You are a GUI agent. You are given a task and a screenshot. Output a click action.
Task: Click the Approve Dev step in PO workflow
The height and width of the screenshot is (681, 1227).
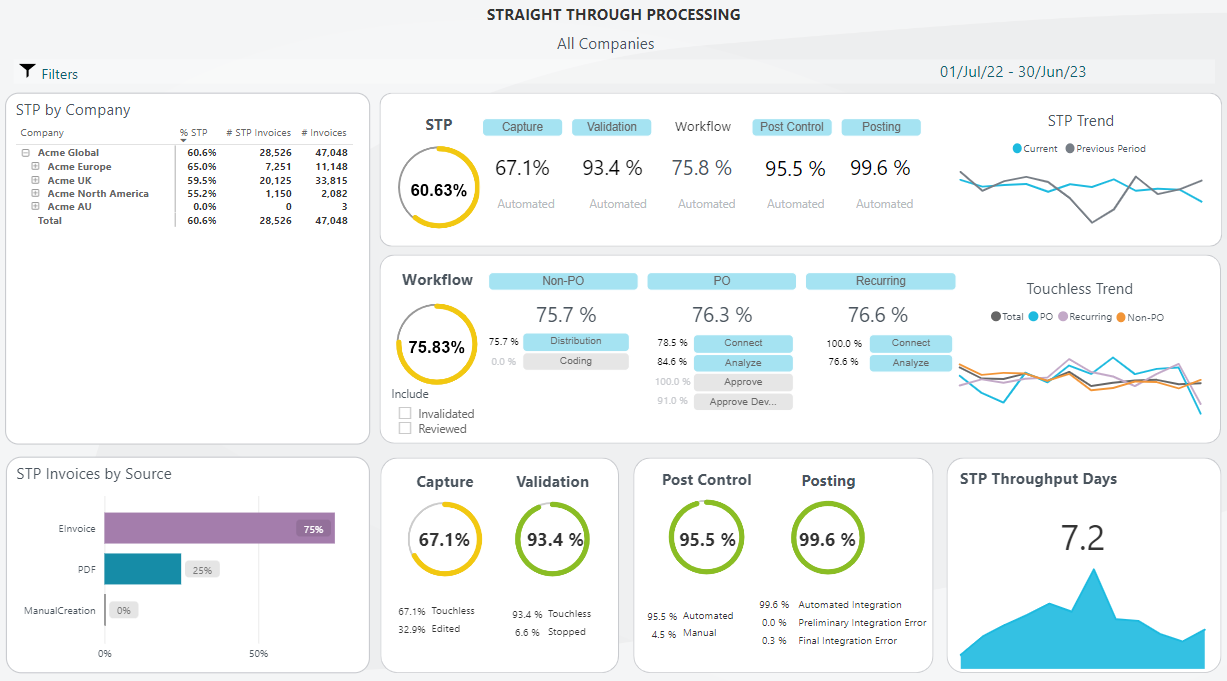743,401
